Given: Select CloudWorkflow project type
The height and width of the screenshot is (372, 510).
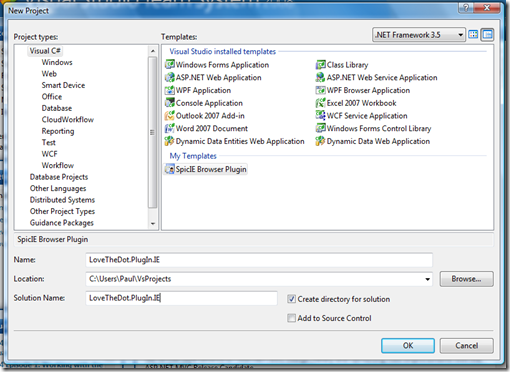Looking at the screenshot, I should 67,119.
